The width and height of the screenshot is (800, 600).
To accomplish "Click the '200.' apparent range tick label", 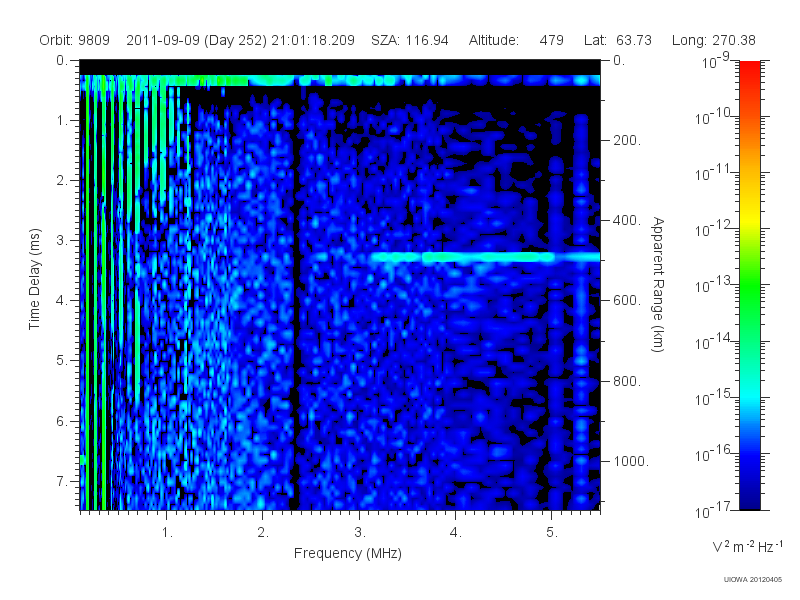I will pyautogui.click(x=627, y=140).
